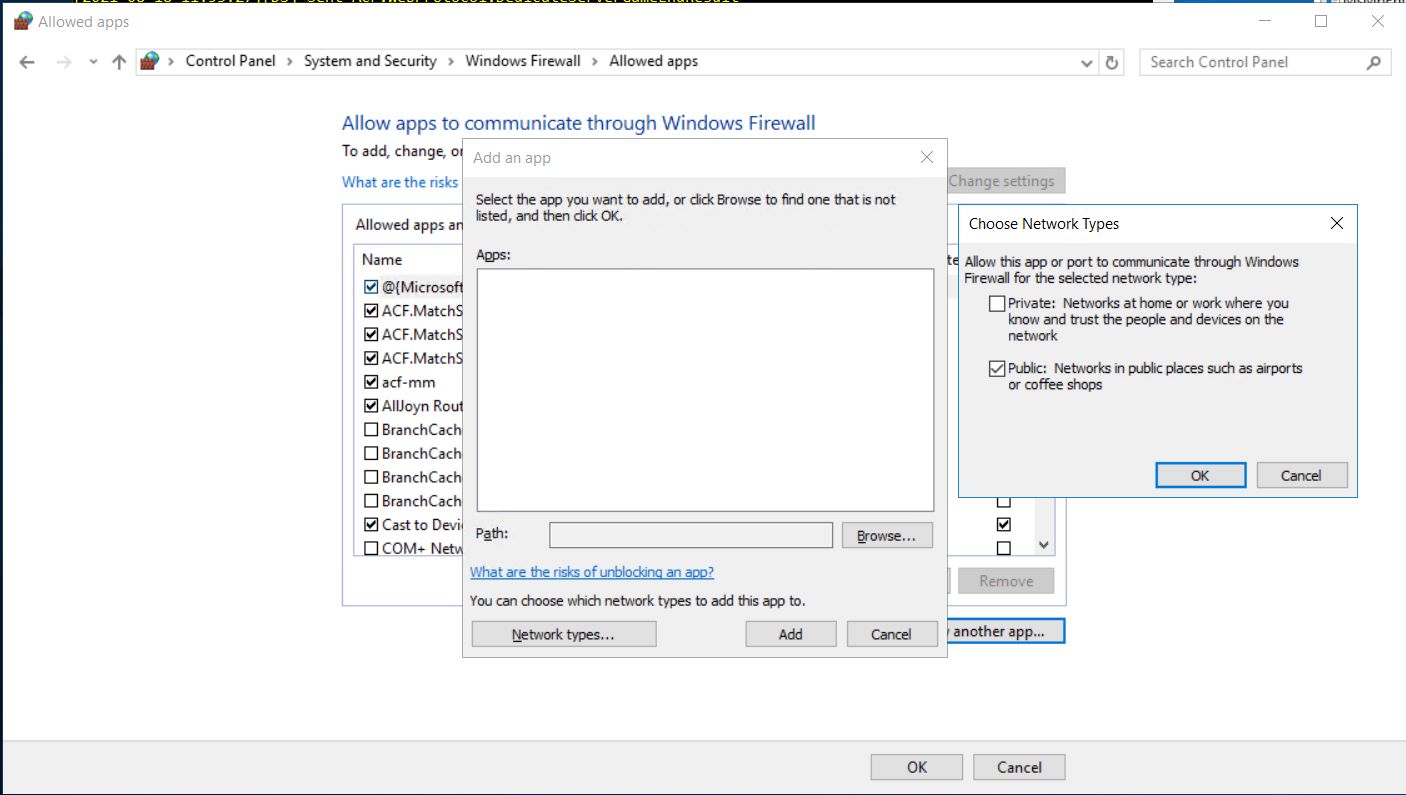Go up one level with Up arrow
The height and width of the screenshot is (795, 1406).
119,62
